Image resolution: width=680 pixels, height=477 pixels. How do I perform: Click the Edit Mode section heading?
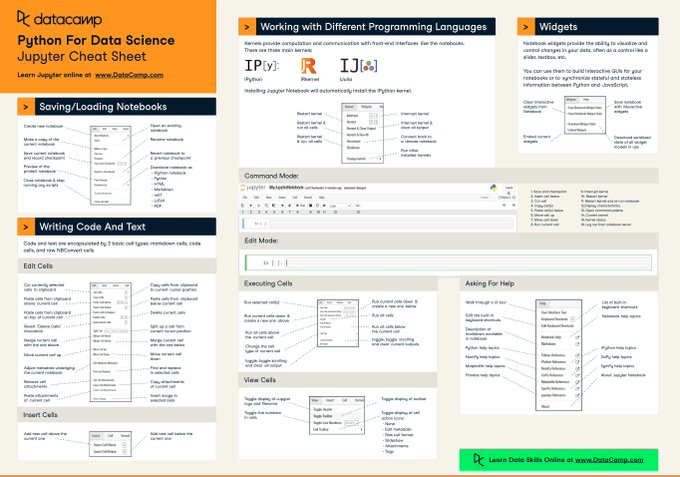[262, 240]
